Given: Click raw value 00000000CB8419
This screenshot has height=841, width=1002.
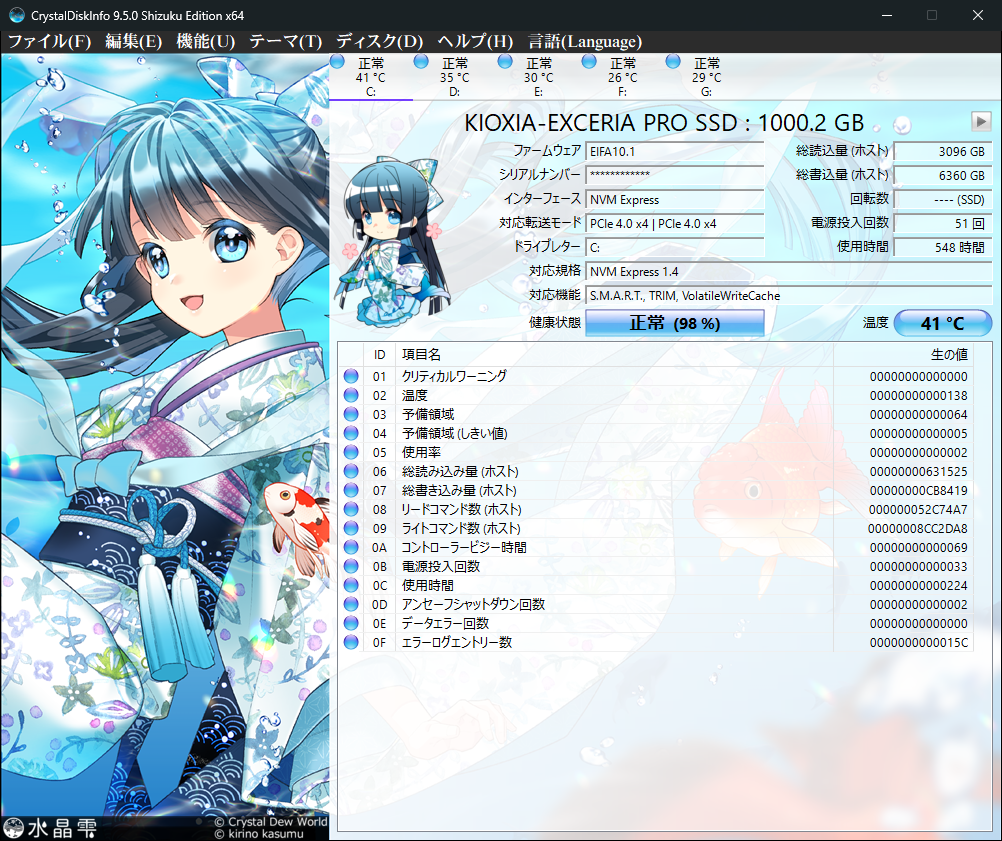Looking at the screenshot, I should [x=918, y=491].
